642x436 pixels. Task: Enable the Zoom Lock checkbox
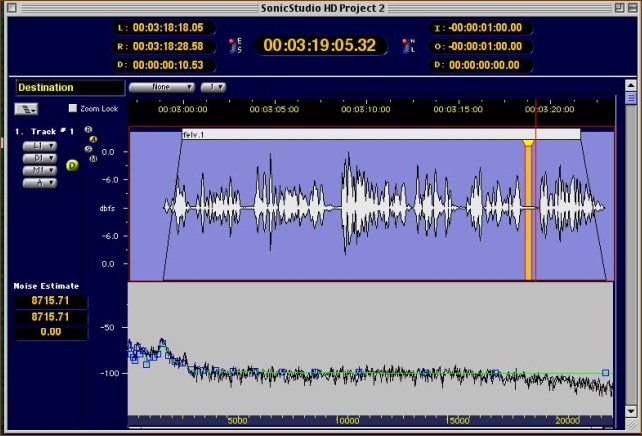coord(72,108)
